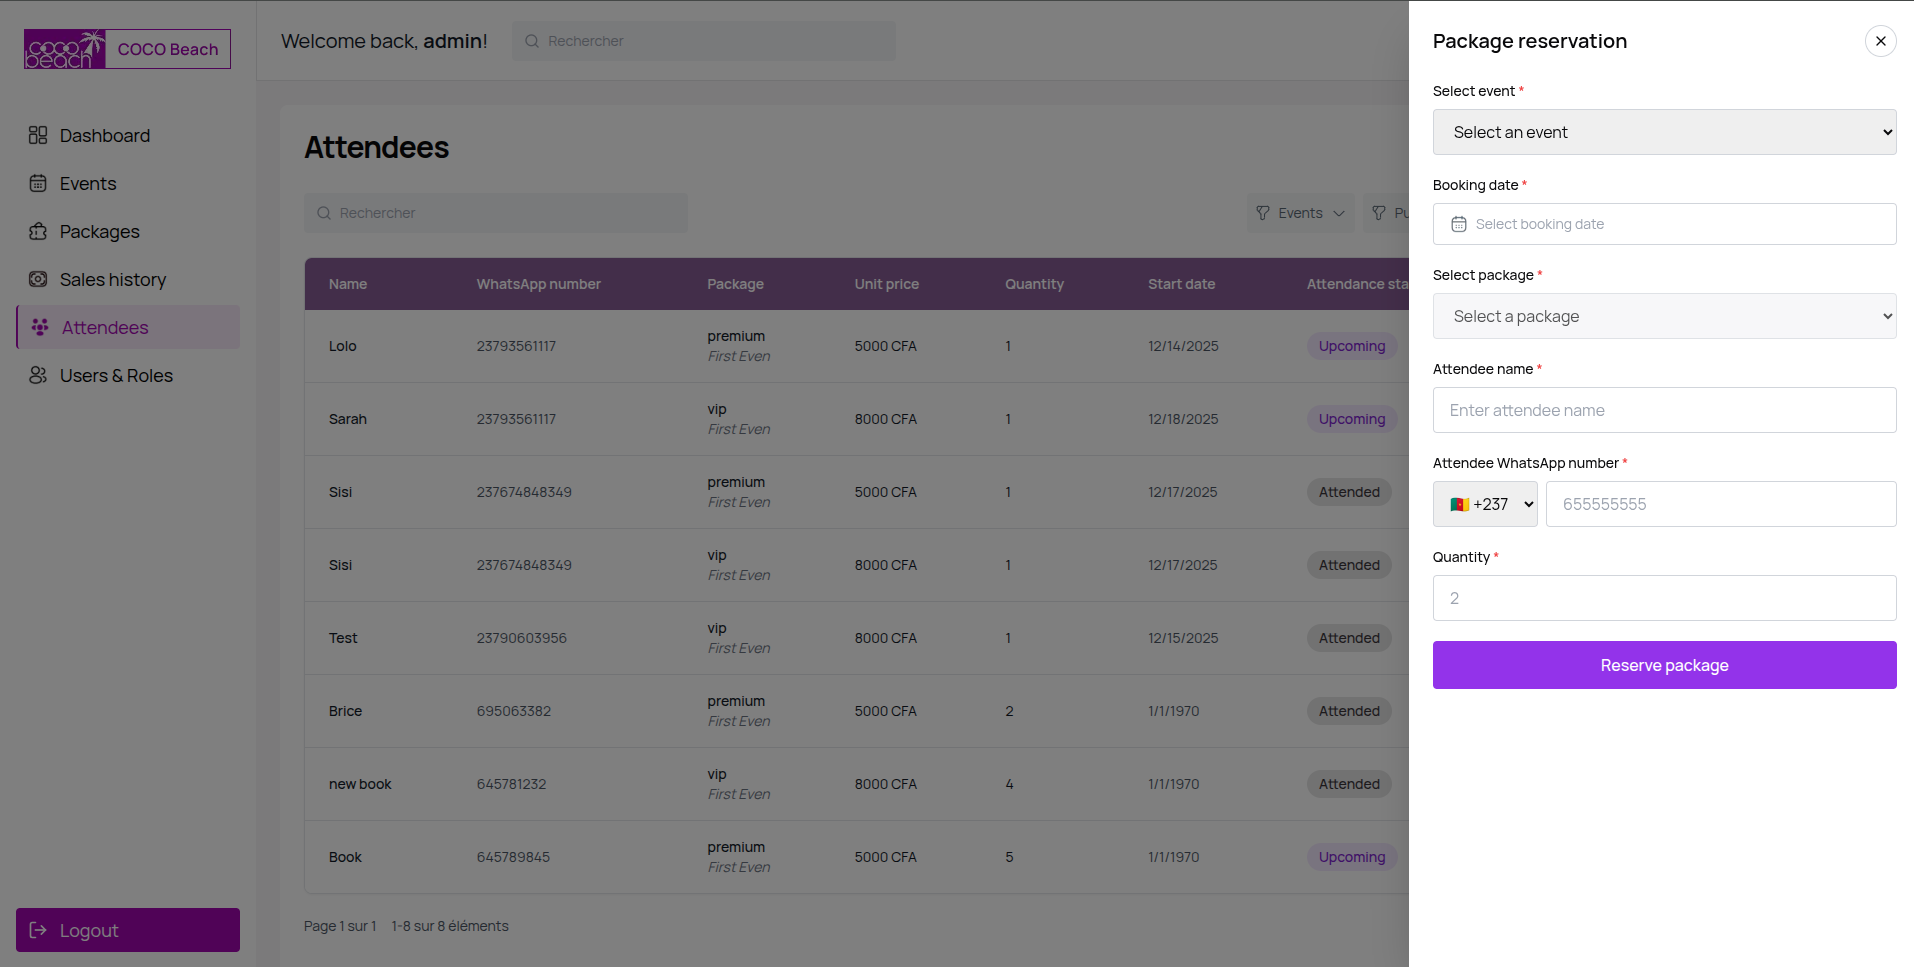Click the Logout button
Viewport: 1914px width, 967px height.
point(128,930)
